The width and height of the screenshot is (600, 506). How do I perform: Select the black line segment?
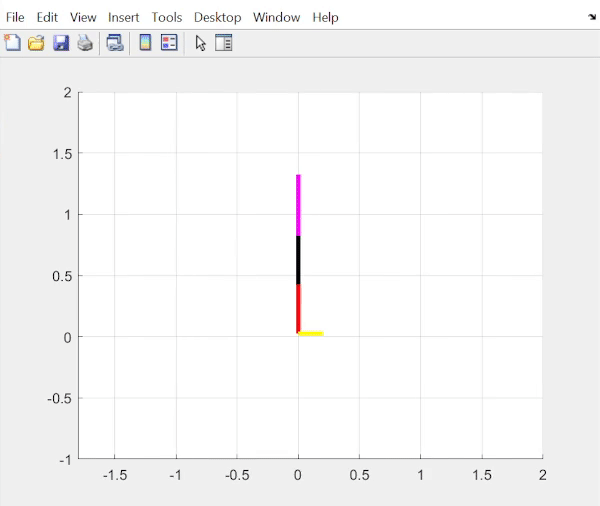tap(298, 260)
